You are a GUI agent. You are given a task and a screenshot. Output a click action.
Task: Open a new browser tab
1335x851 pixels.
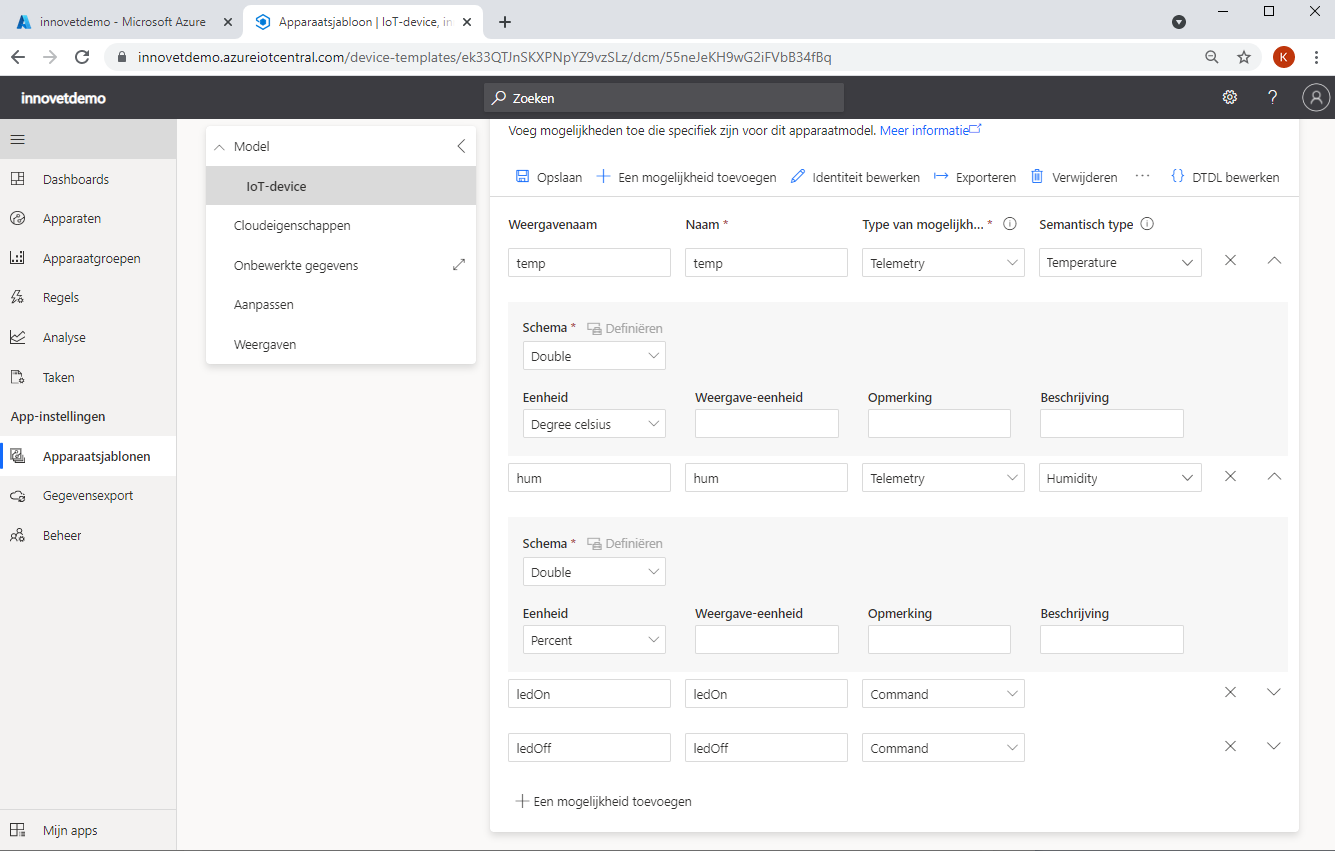click(505, 22)
